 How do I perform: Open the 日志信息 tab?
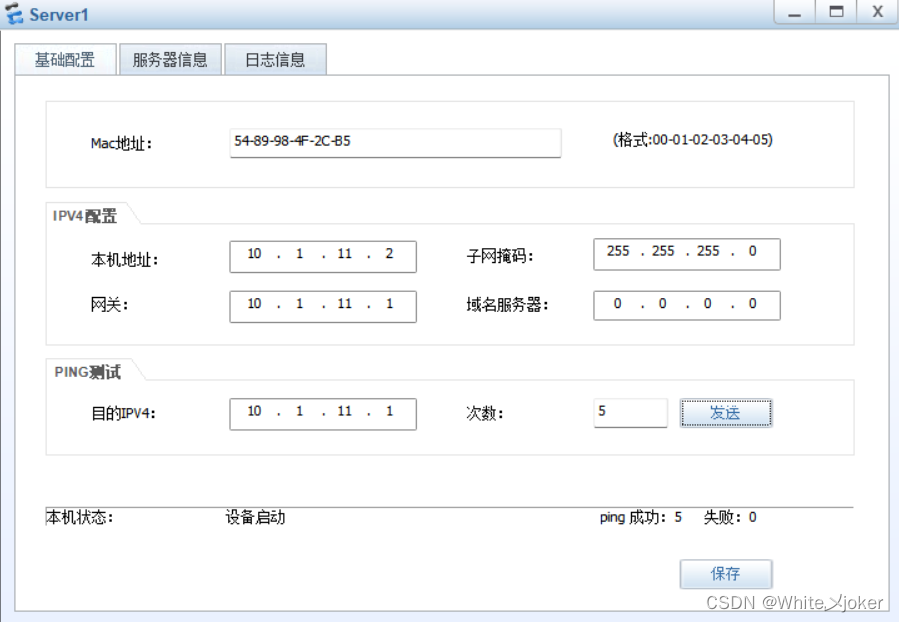(275, 60)
